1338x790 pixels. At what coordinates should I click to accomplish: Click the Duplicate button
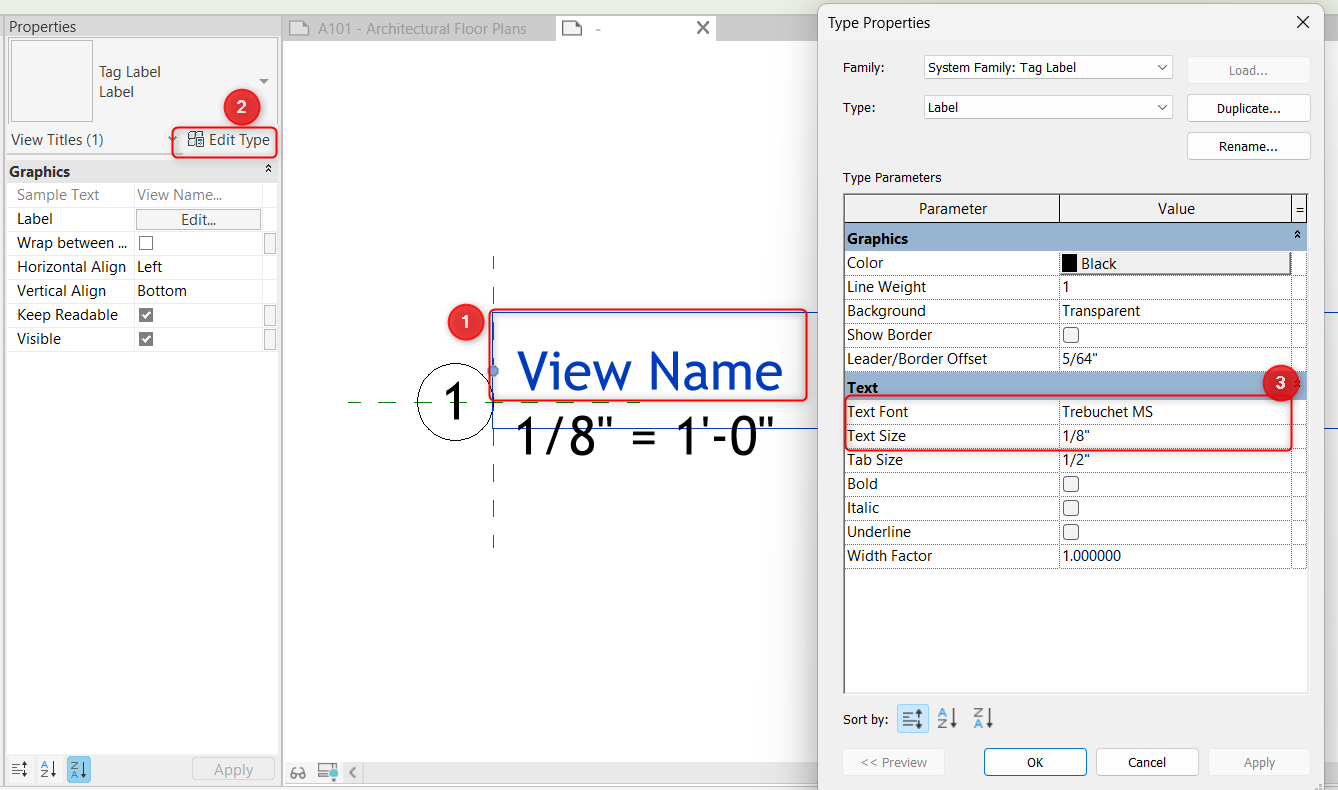coord(1248,107)
